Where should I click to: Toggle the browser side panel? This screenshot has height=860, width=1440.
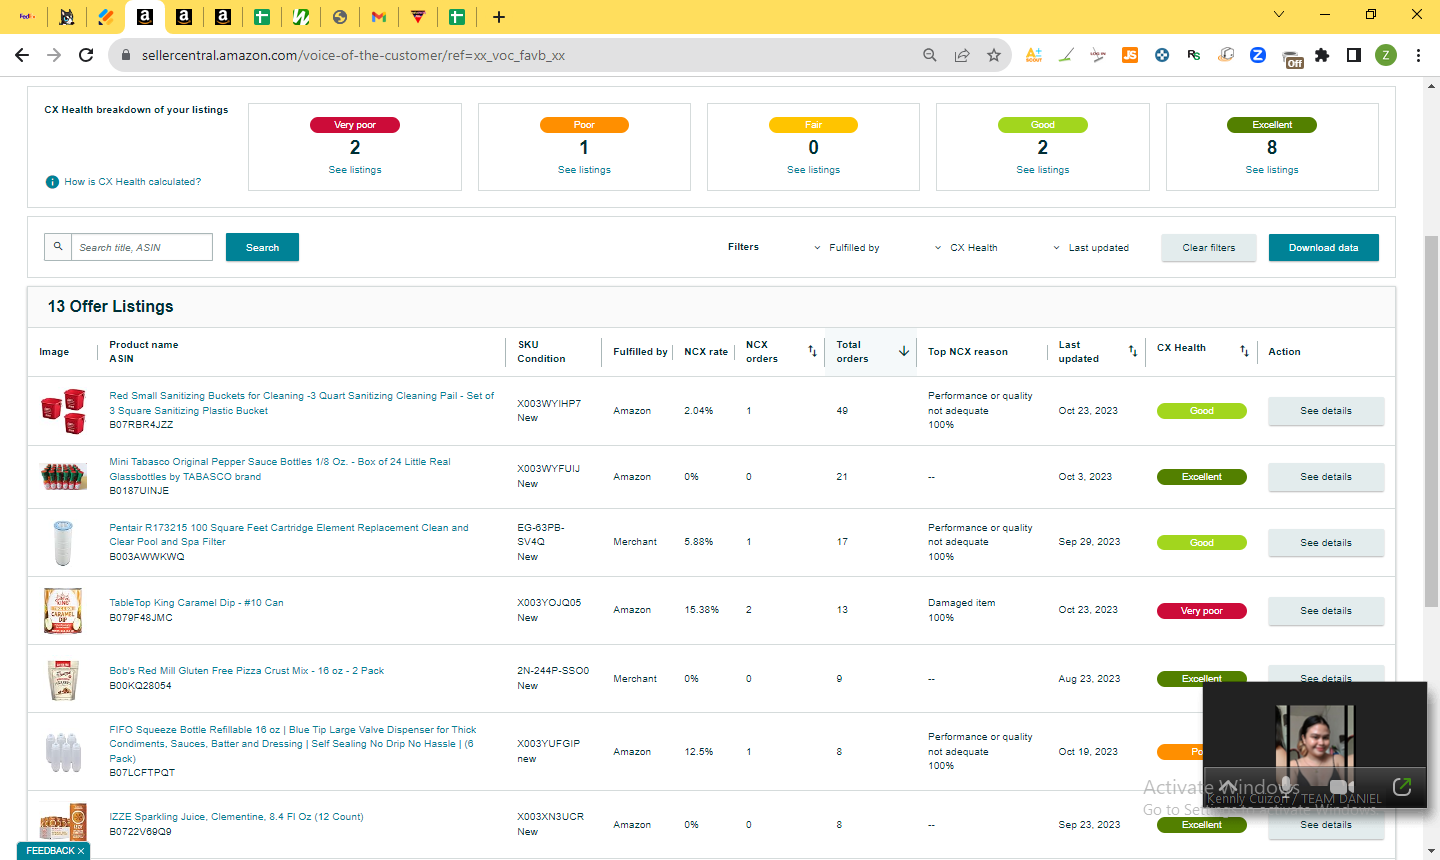tap(1354, 55)
